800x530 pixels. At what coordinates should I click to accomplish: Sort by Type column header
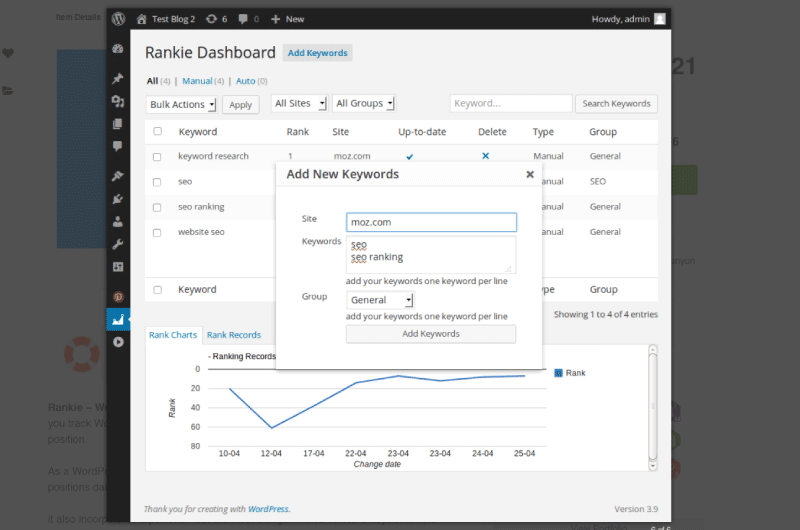tap(543, 132)
